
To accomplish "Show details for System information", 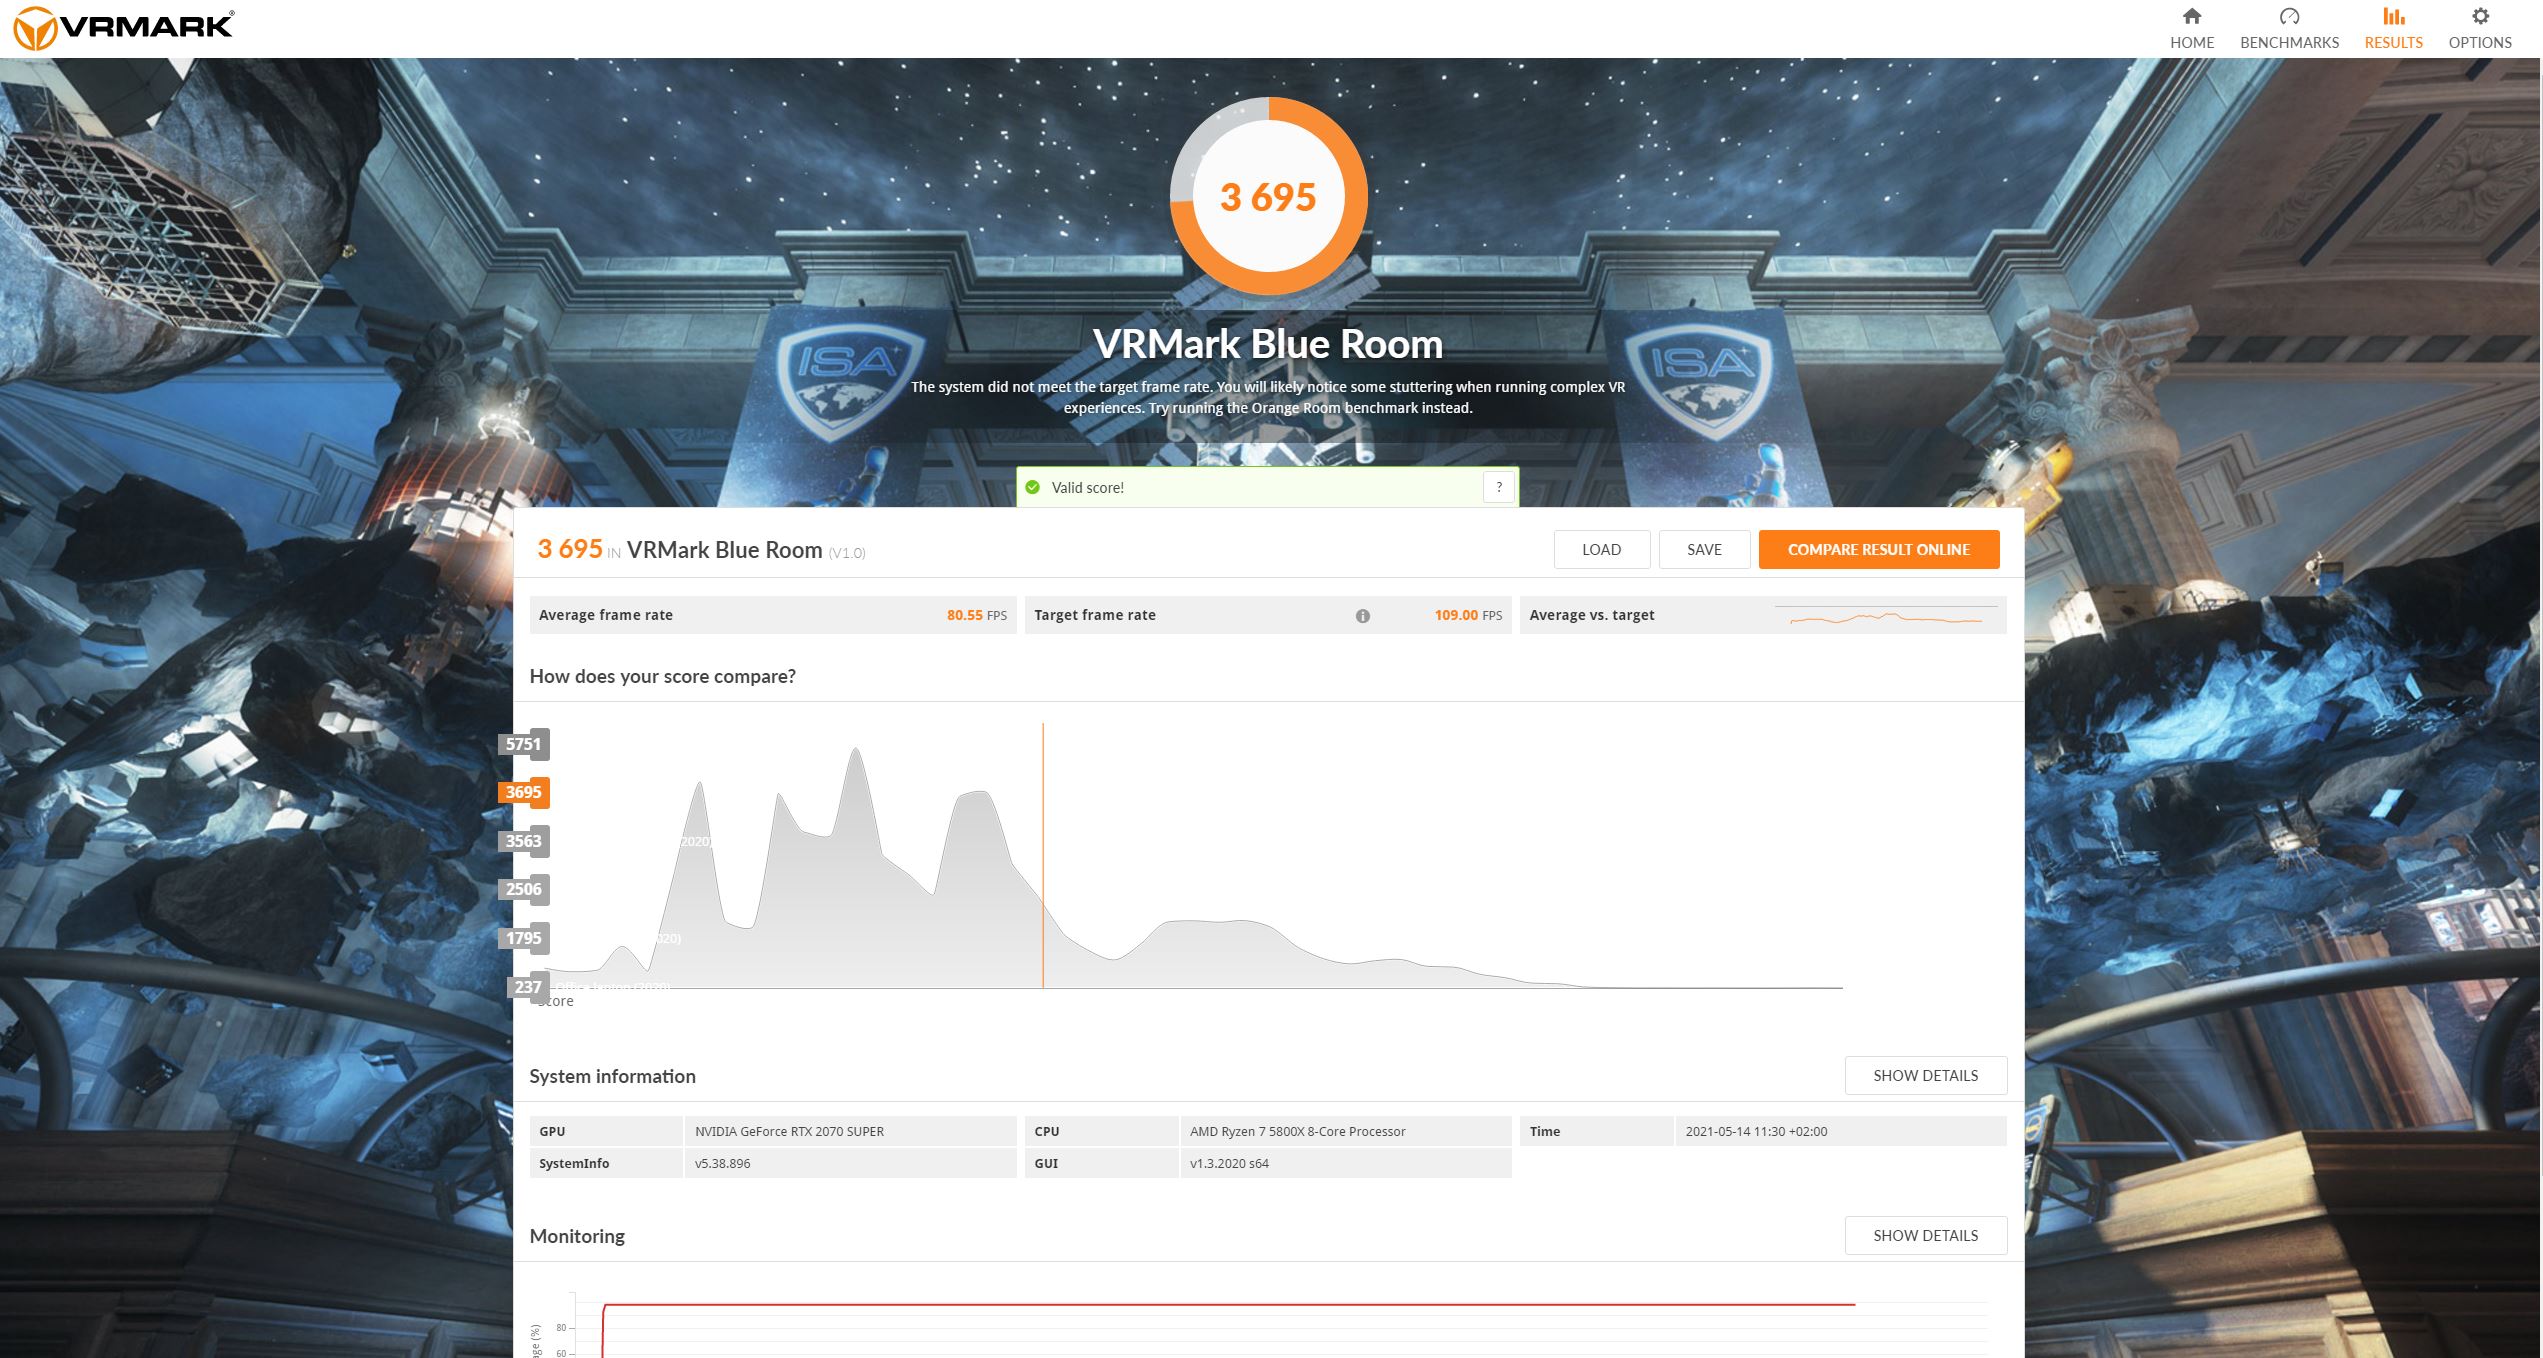I will point(1925,1075).
